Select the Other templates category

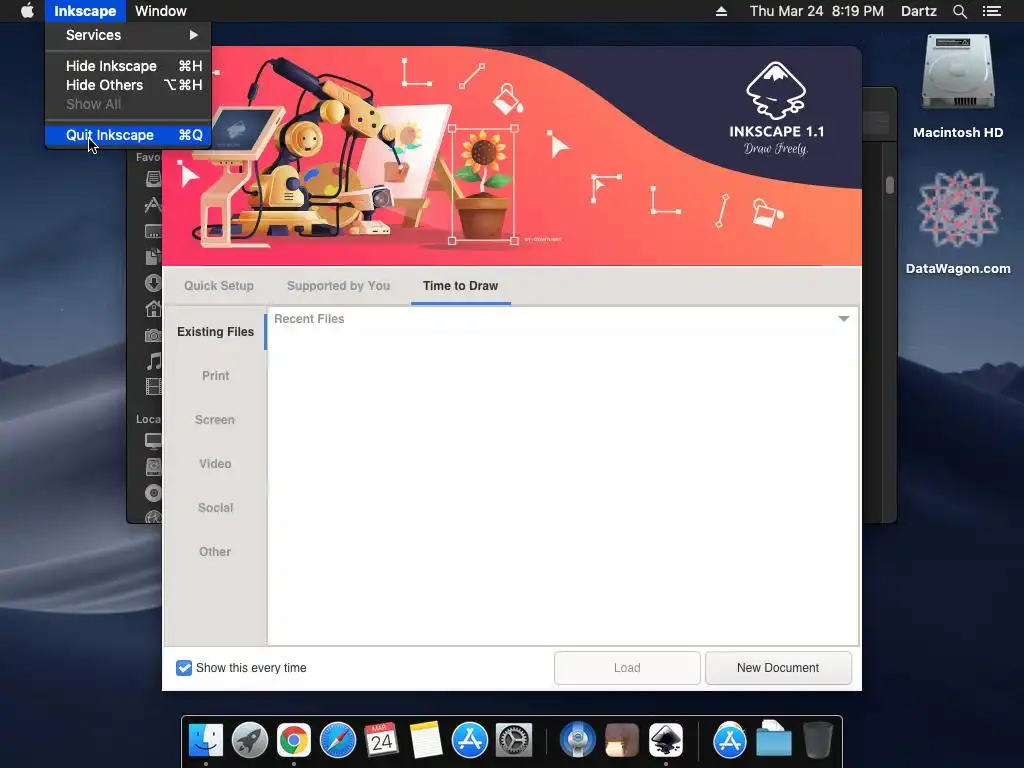pyautogui.click(x=215, y=552)
